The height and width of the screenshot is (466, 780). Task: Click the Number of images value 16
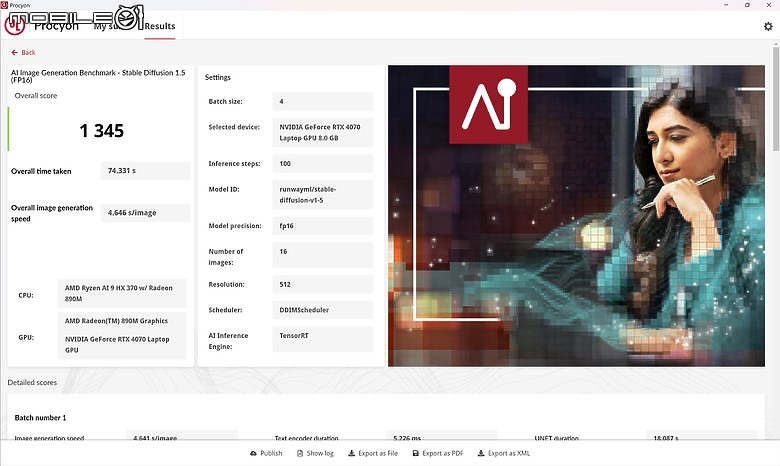(x=322, y=255)
